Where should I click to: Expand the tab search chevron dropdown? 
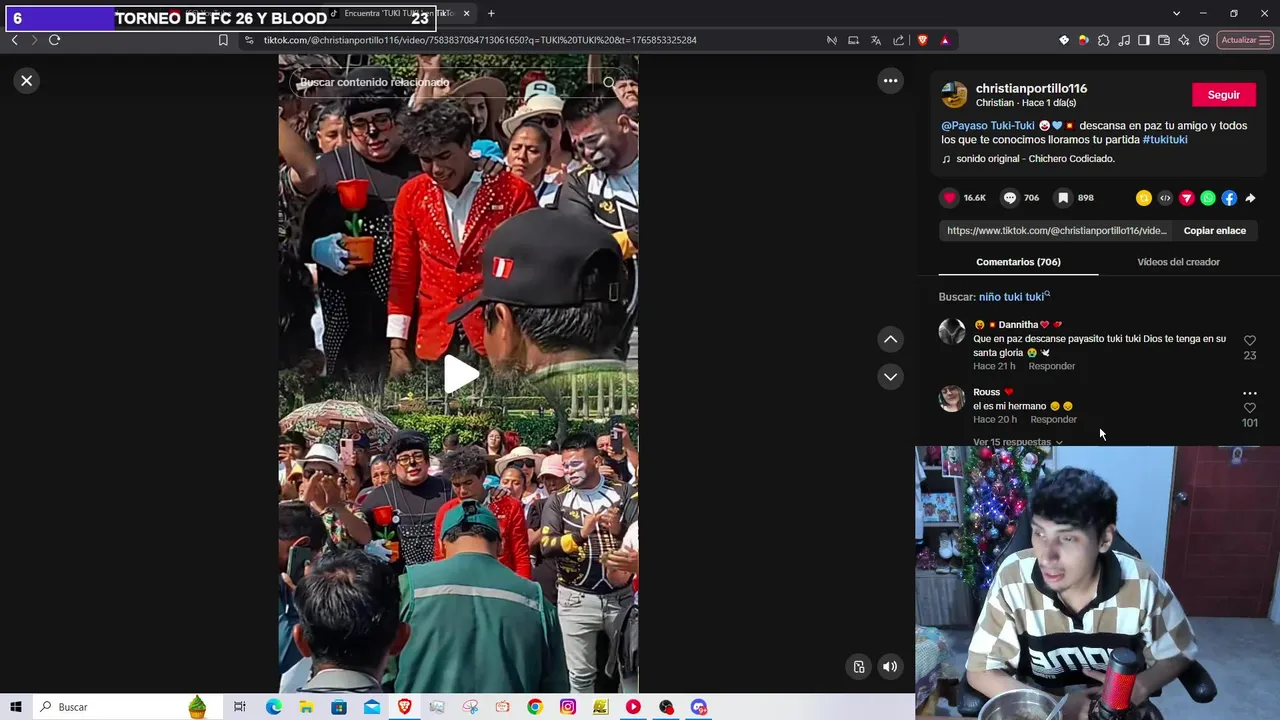(1176, 13)
